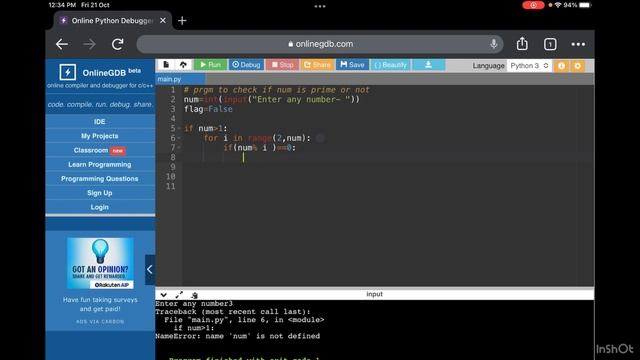Stop the running program
Screen dimensions: 640x360
282,65
